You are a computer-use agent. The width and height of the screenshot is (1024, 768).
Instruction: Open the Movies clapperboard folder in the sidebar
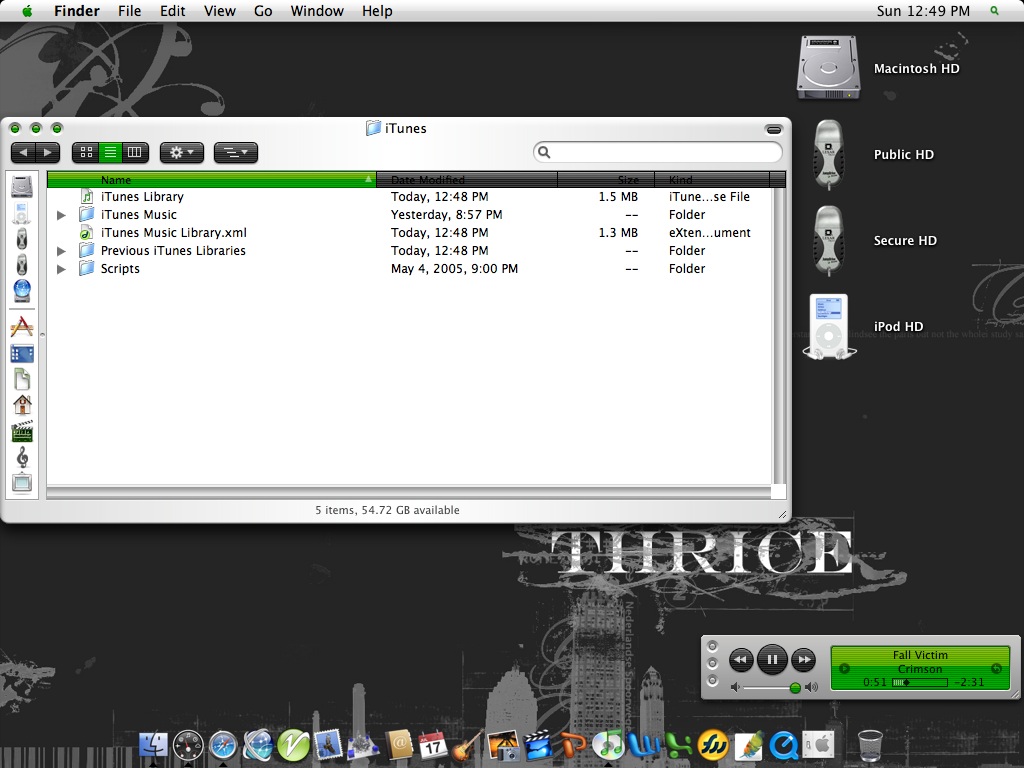pos(22,431)
